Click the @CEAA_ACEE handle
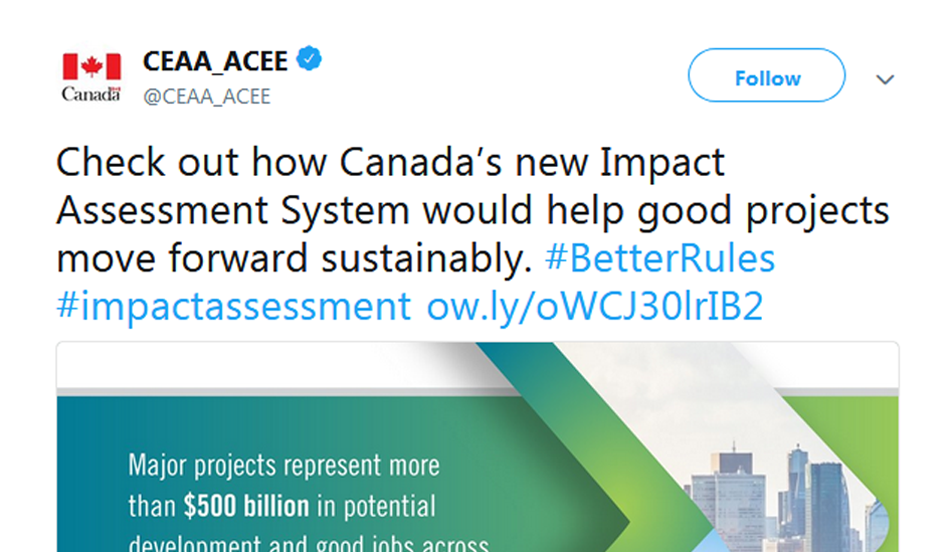Viewport: 948px width, 552px height. [x=206, y=97]
